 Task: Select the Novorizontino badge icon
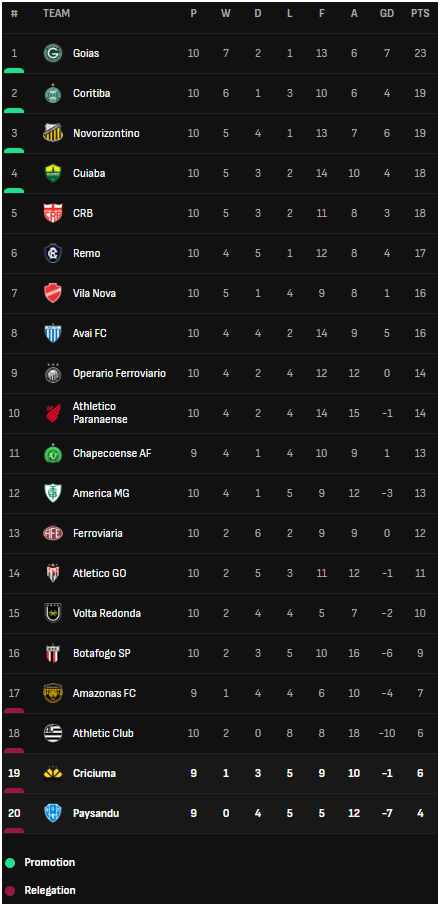[53, 133]
